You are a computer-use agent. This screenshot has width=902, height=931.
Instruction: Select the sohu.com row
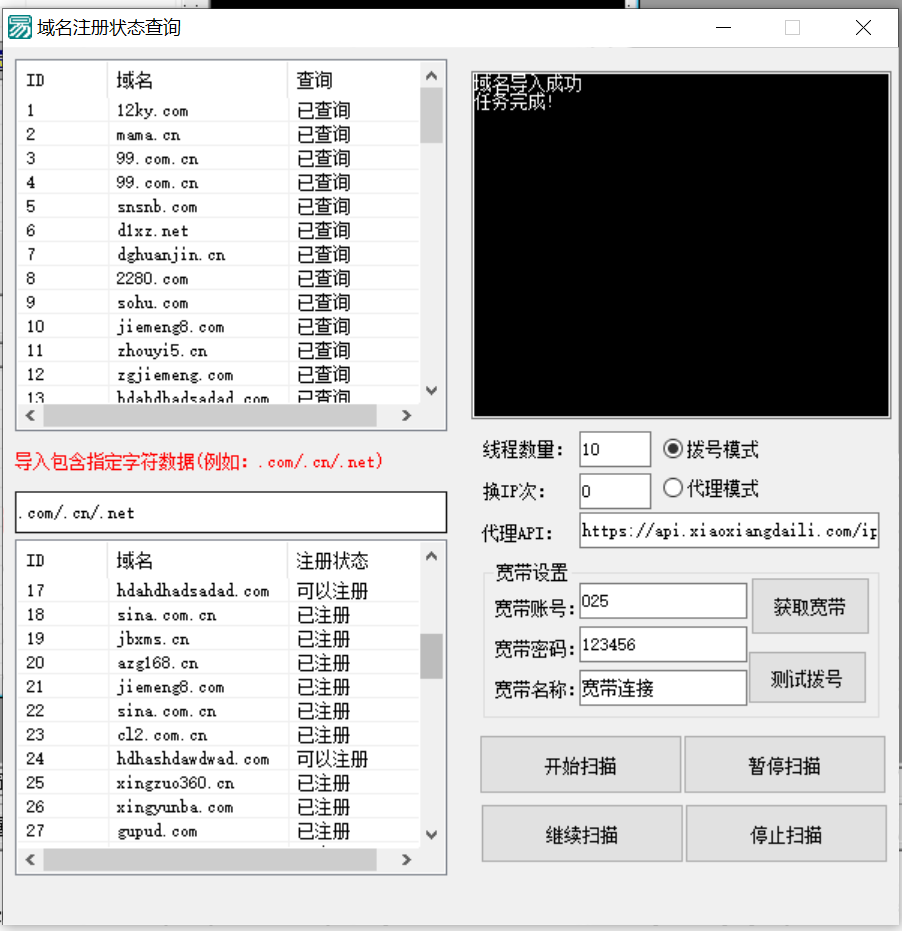click(219, 303)
